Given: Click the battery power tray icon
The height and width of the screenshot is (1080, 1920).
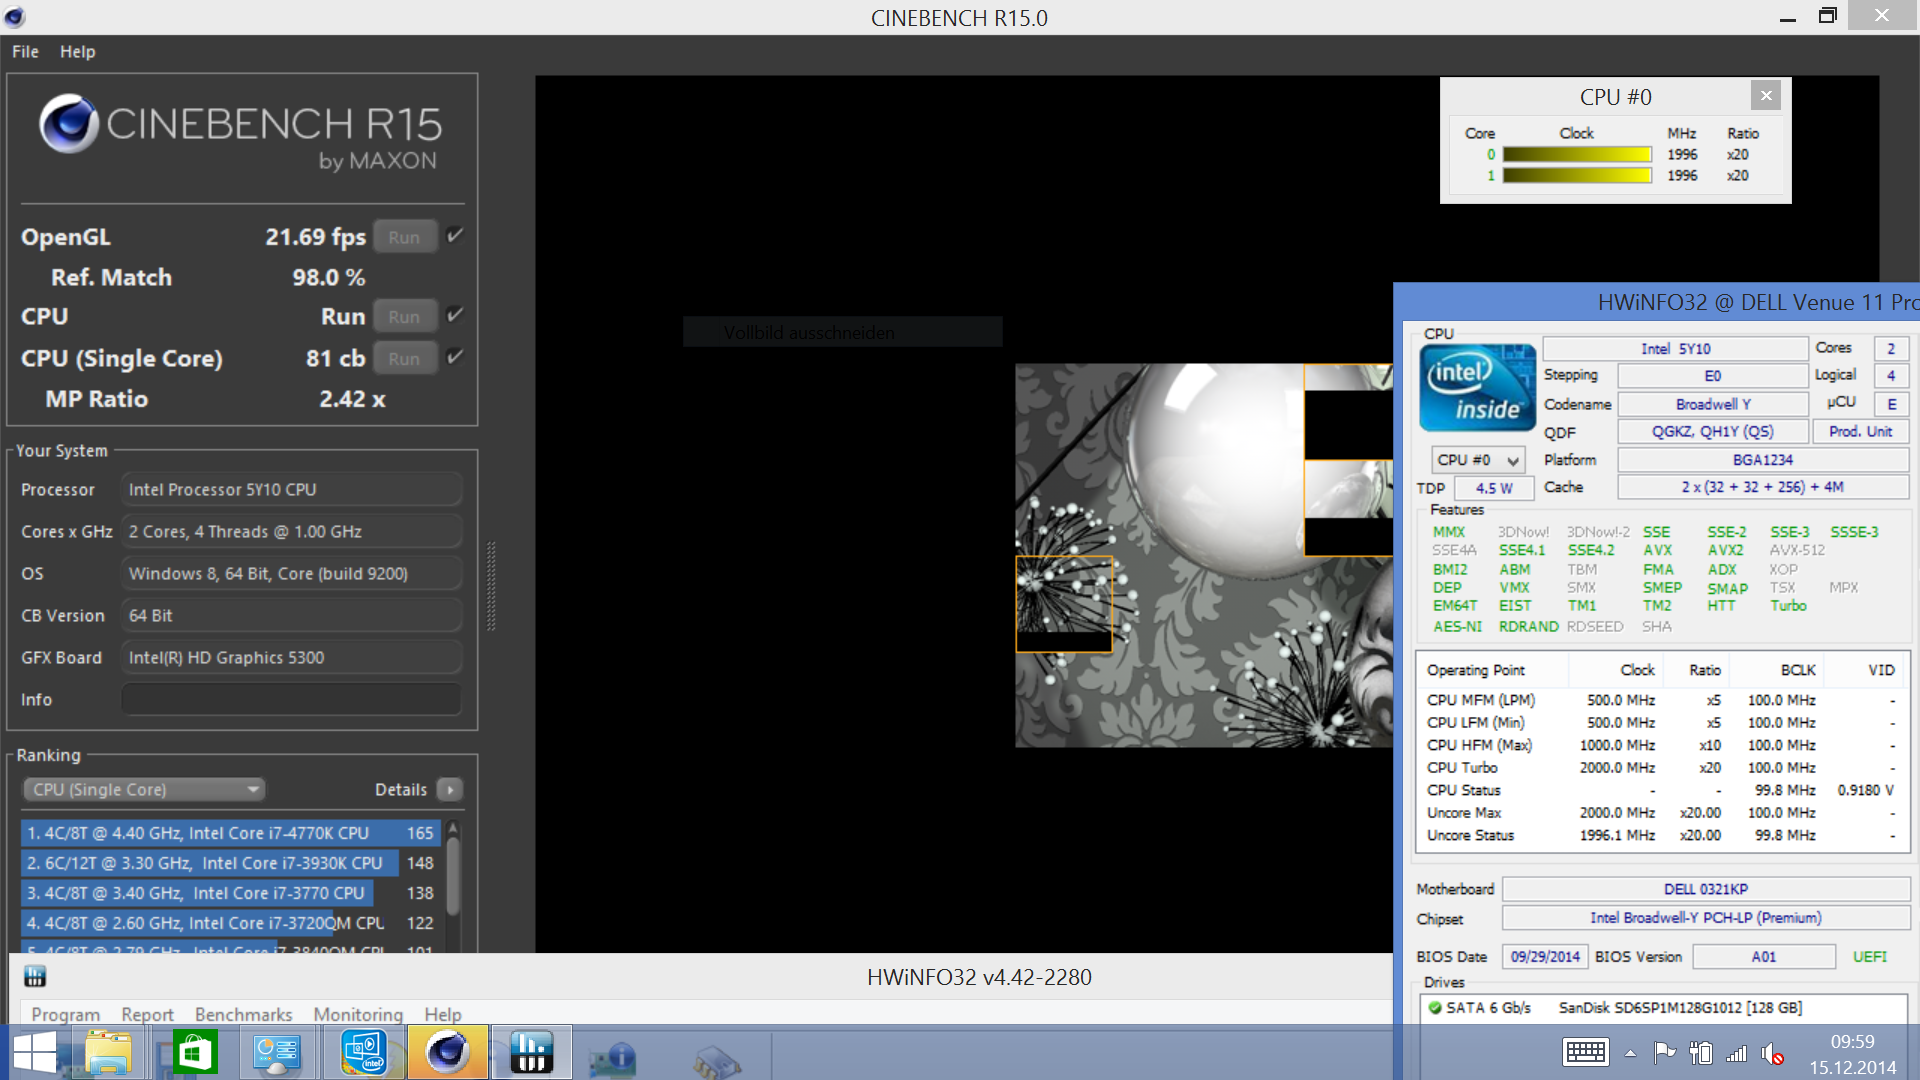Looking at the screenshot, I should (1700, 1053).
